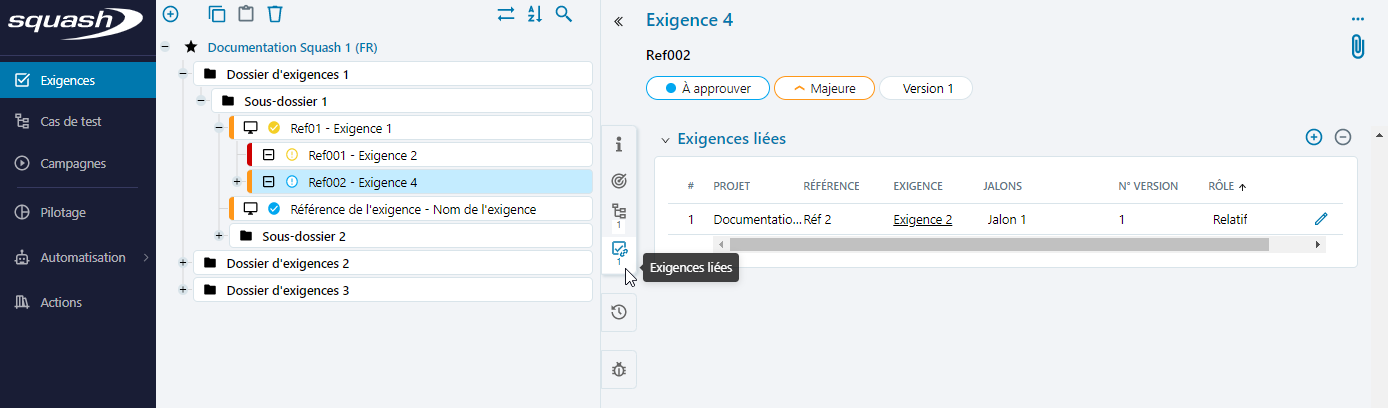This screenshot has width=1388, height=408.
Task: Select Dossier d'exigences 1 folder
Action: [x=393, y=74]
